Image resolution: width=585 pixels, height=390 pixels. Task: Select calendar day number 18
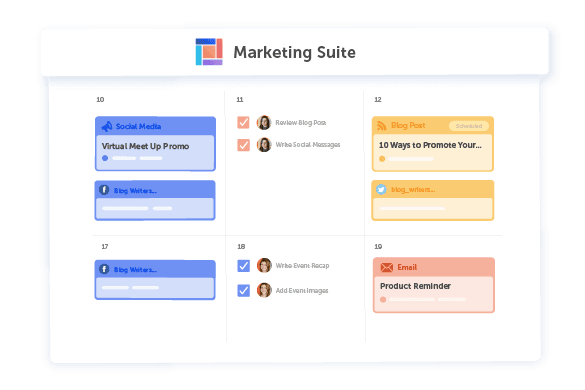[241, 246]
